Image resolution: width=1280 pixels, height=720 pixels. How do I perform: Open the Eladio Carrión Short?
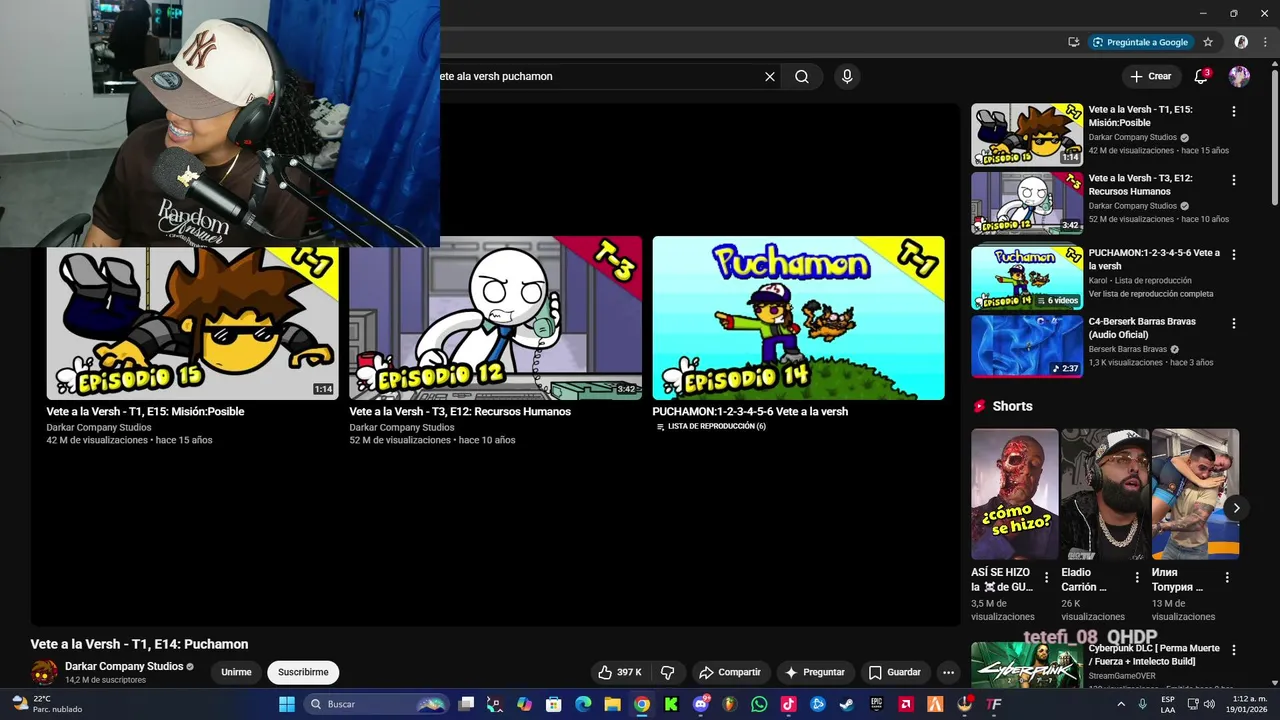click(x=1105, y=494)
